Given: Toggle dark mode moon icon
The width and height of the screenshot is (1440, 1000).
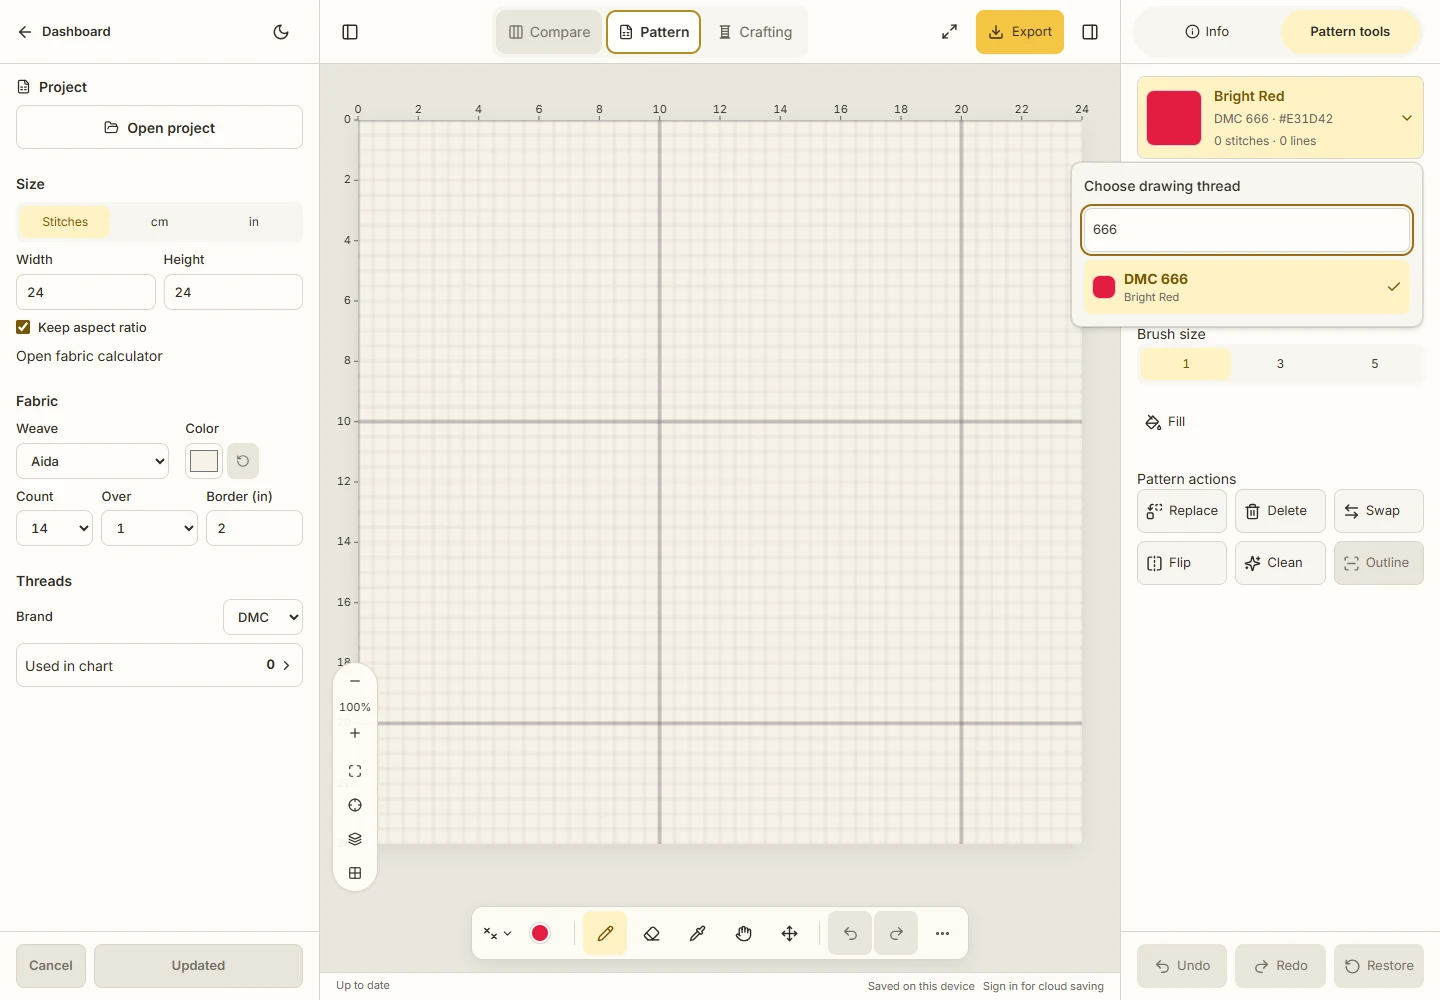Looking at the screenshot, I should tap(281, 32).
